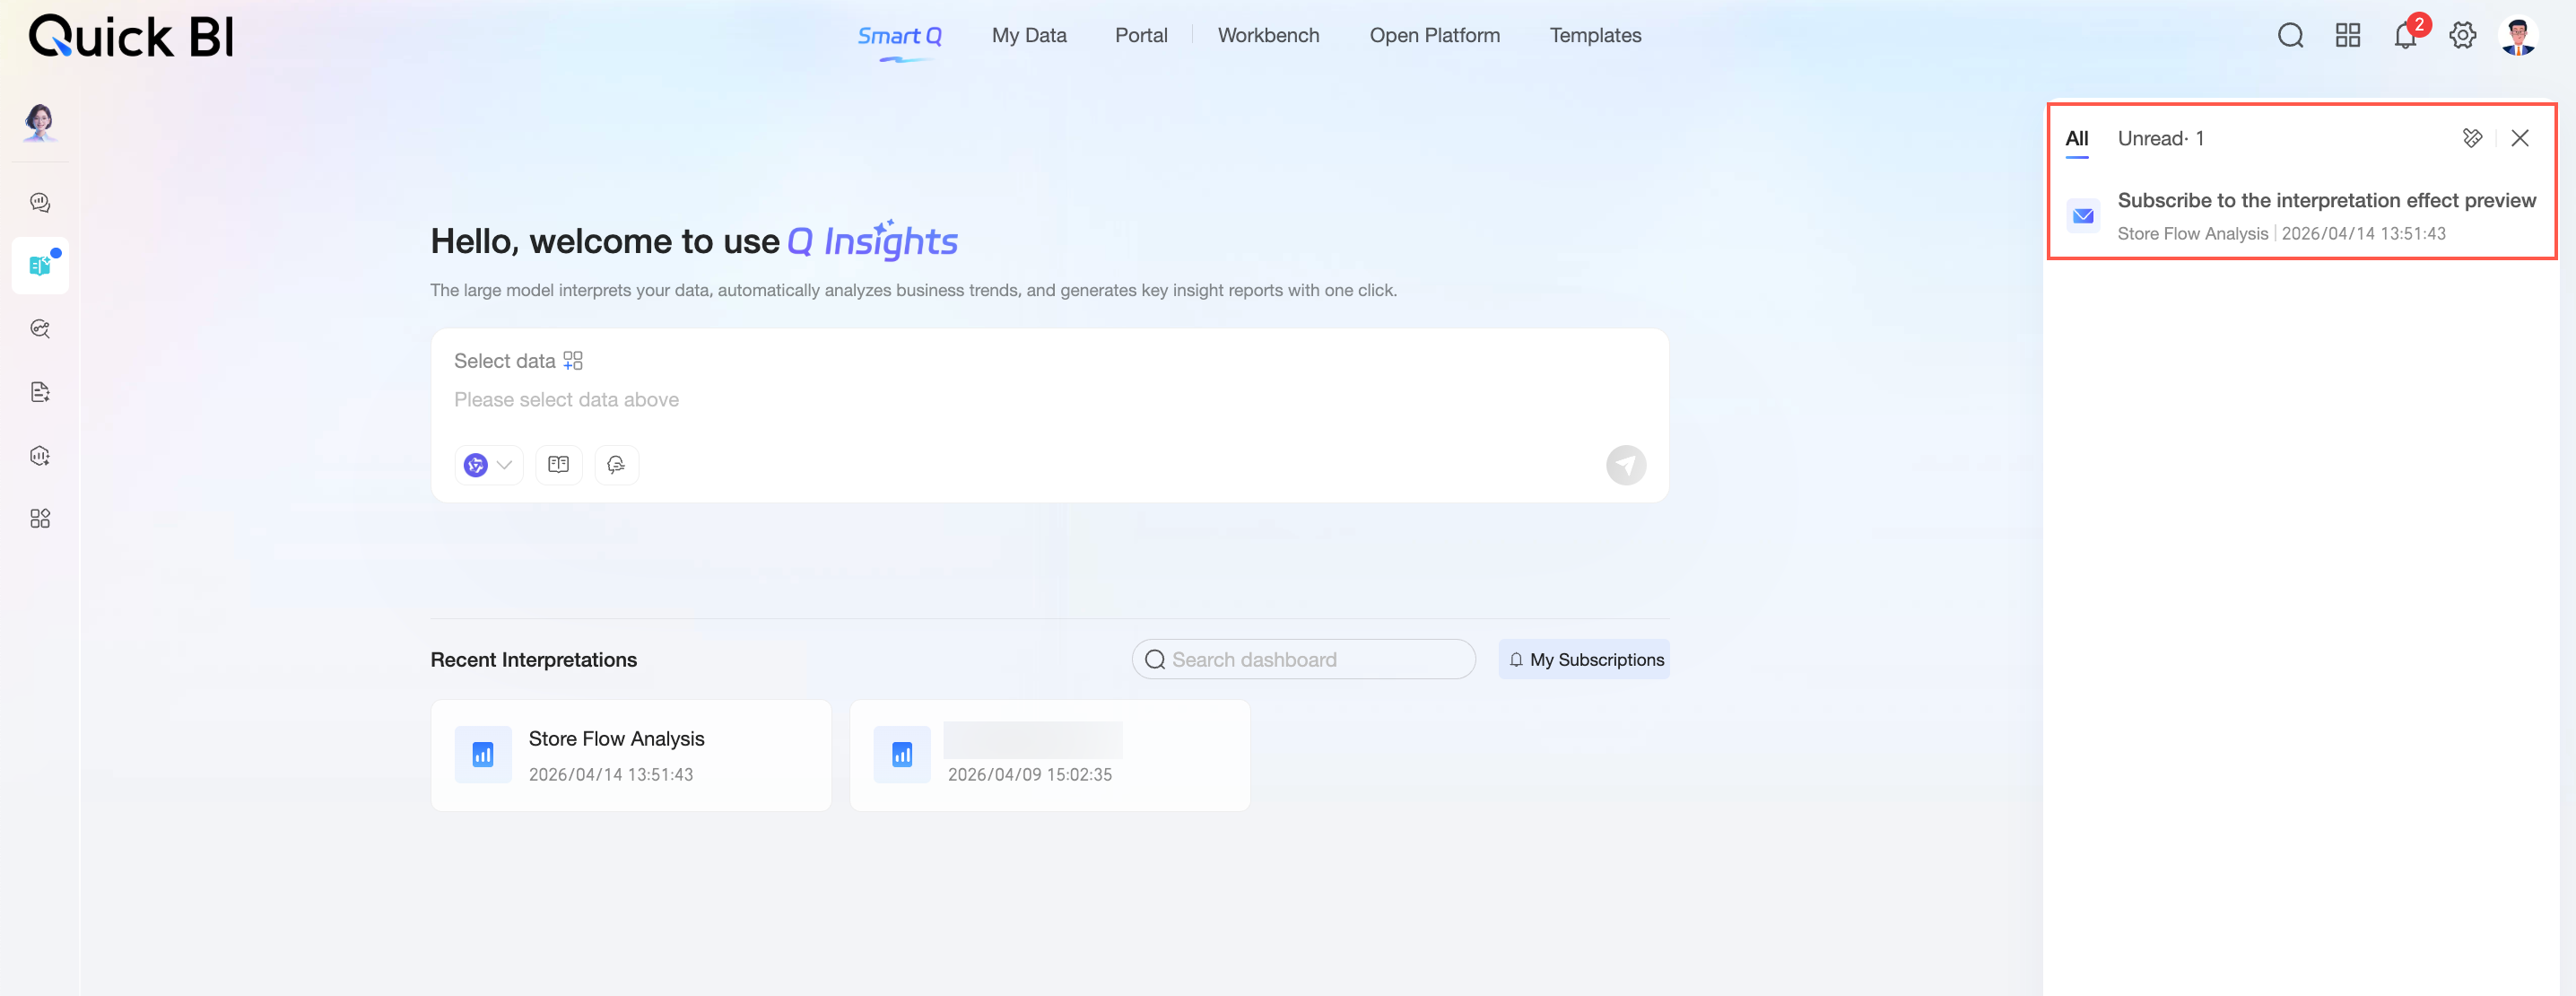Open the apps grid icon in header
2576x996 pixels.
[x=2347, y=36]
